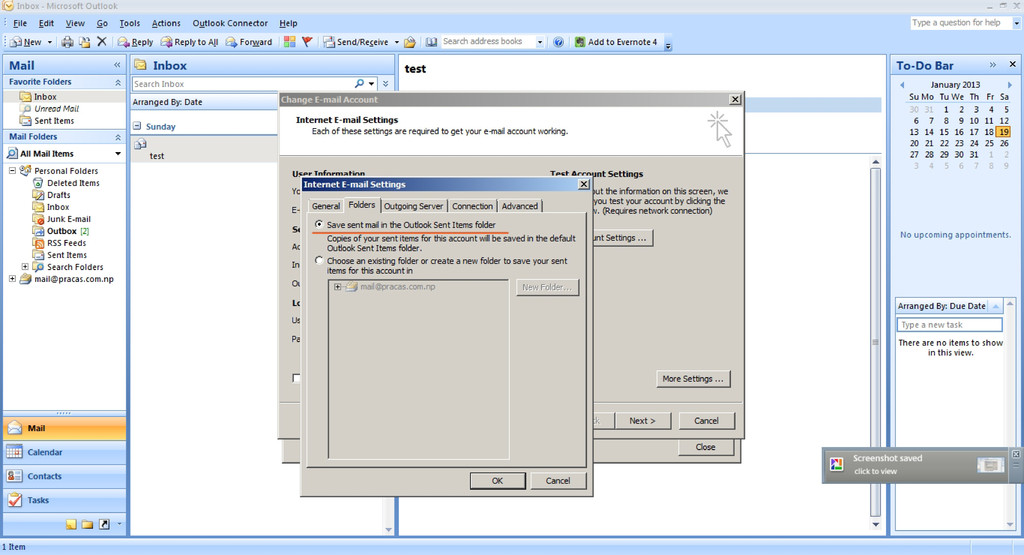Screen dimensions: 1024x555
Task: Click the Close button of Account Settings
Action: coord(705,447)
